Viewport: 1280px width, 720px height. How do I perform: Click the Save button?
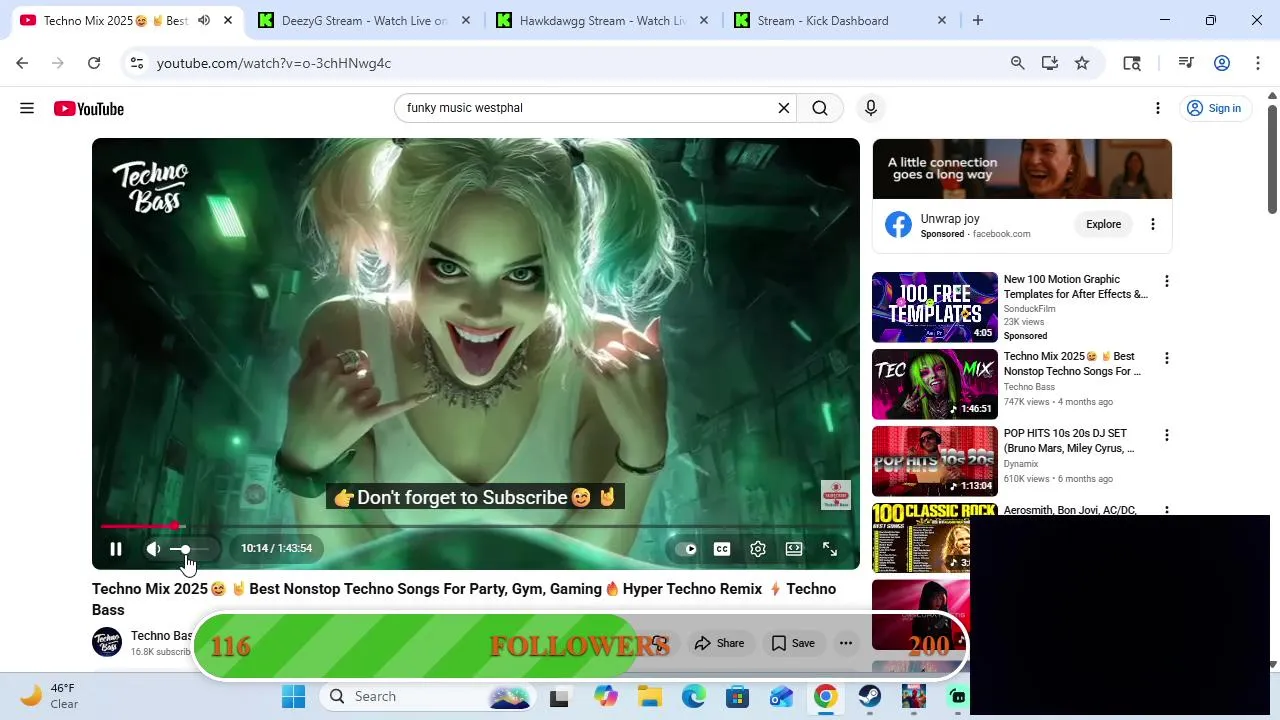pos(793,643)
